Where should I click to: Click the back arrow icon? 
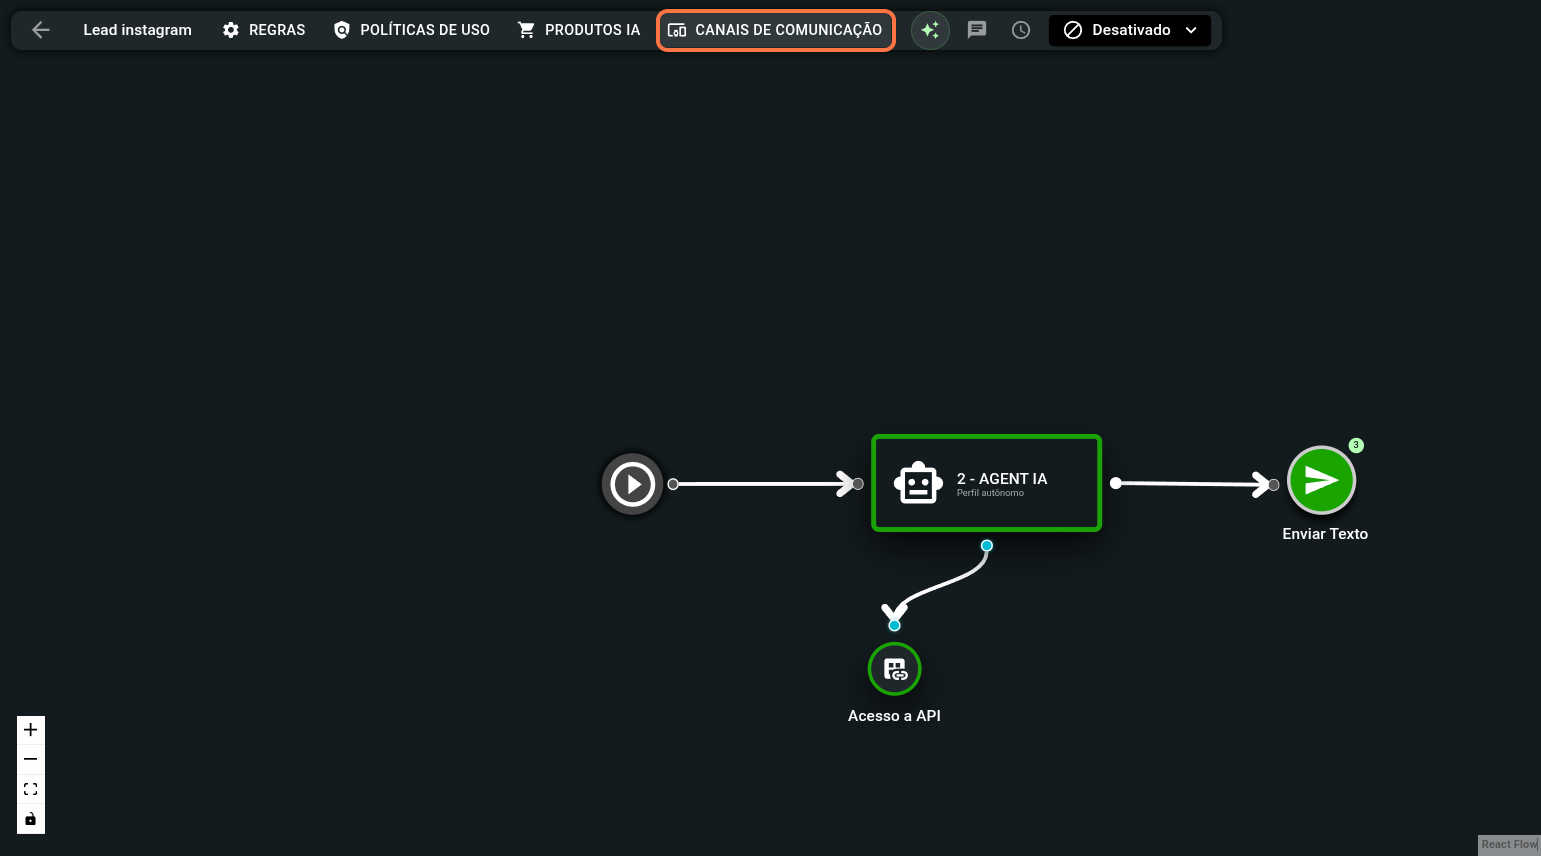pyautogui.click(x=41, y=30)
